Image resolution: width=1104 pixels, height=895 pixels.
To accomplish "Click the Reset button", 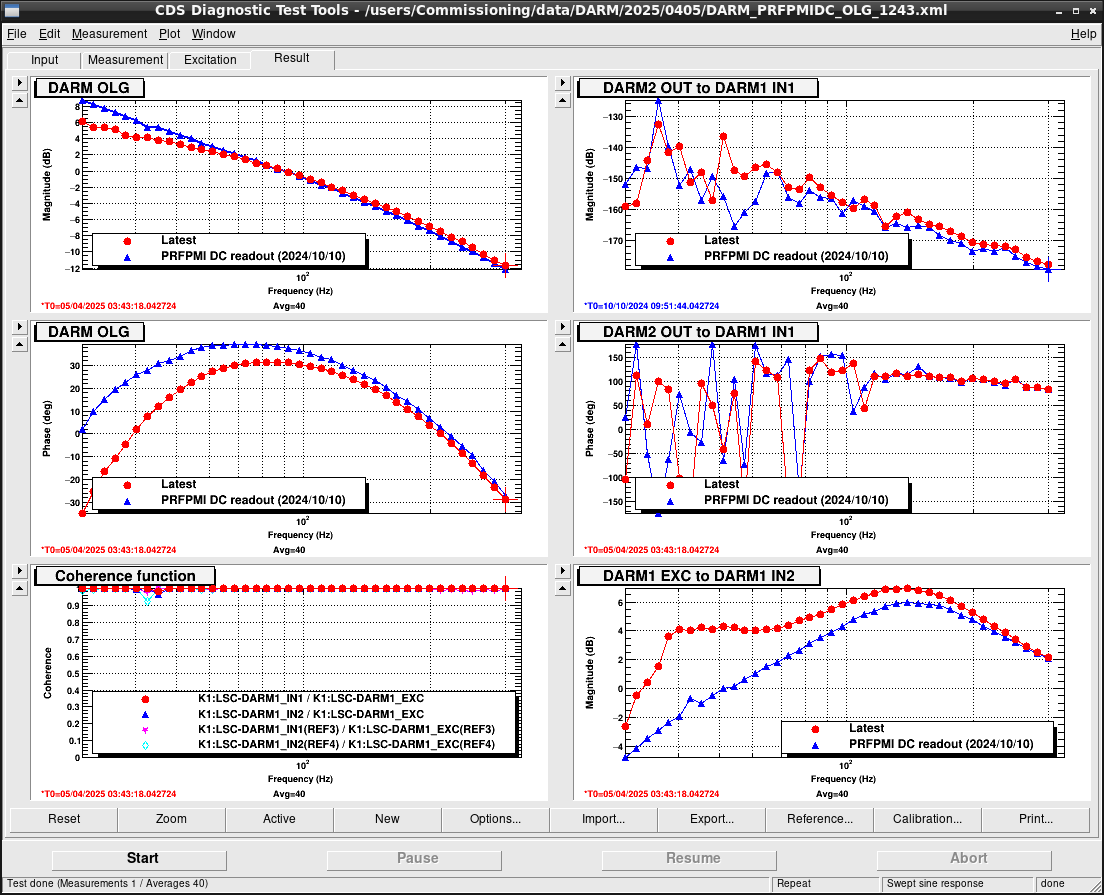I will point(64,819).
